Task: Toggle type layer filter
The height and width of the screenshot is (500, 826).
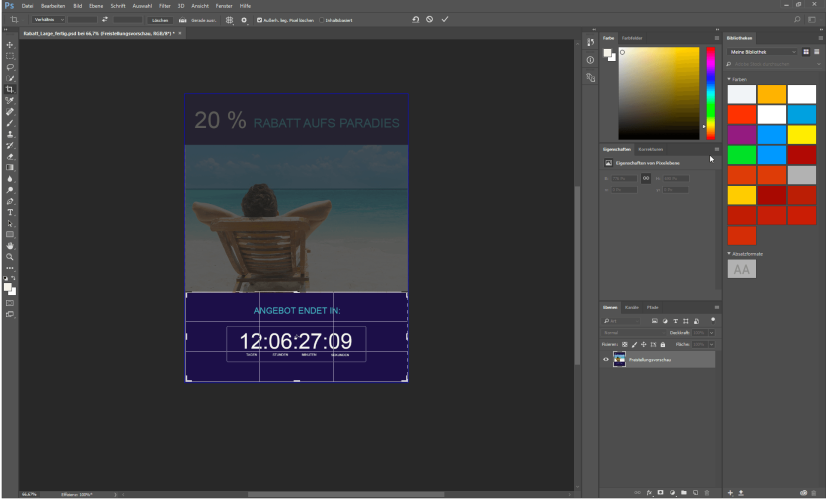Action: point(675,321)
